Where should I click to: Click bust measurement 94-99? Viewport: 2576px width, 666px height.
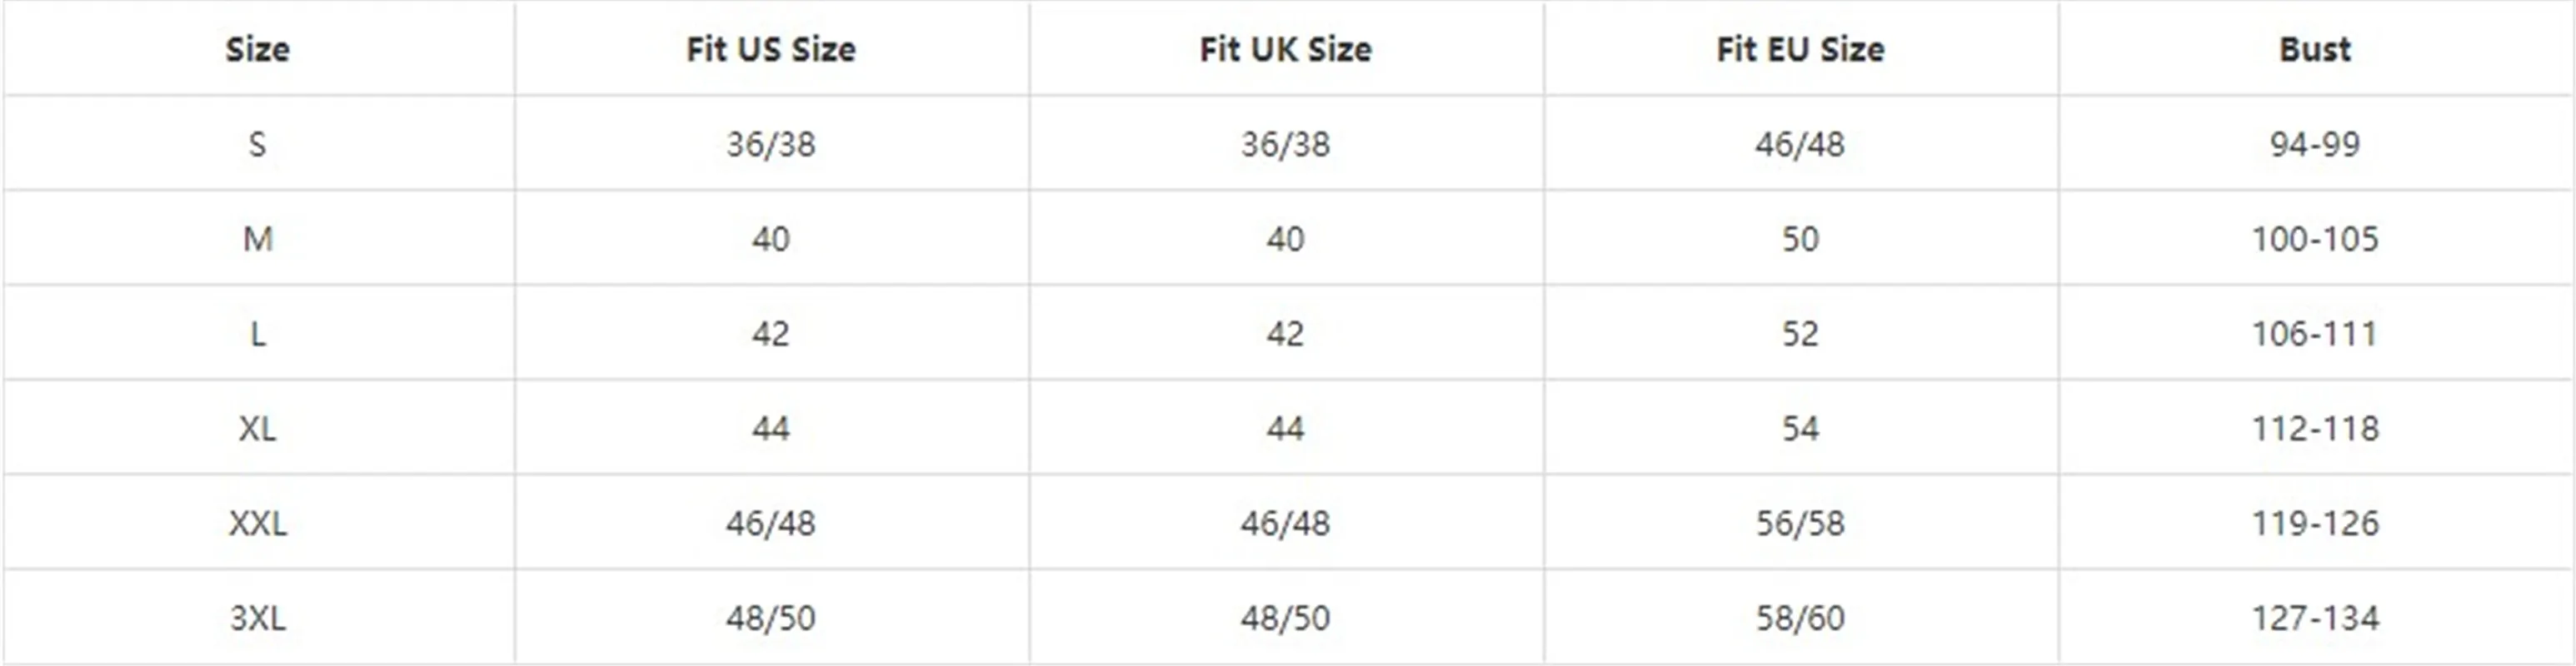tap(2314, 144)
